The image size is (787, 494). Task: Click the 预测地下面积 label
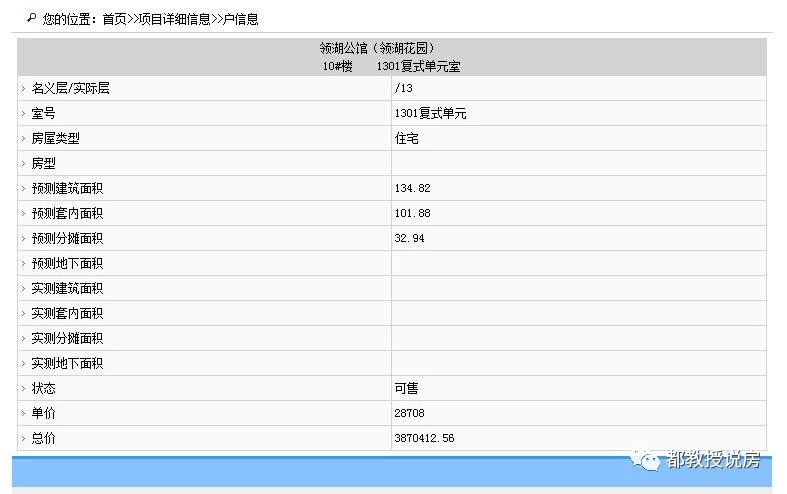[x=67, y=264]
